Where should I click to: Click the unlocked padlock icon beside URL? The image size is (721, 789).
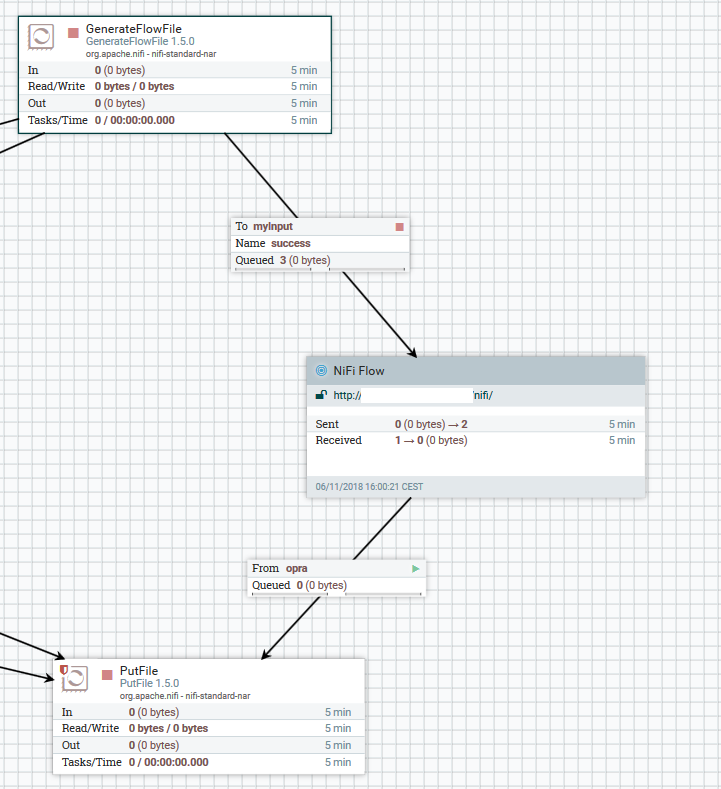[321, 395]
